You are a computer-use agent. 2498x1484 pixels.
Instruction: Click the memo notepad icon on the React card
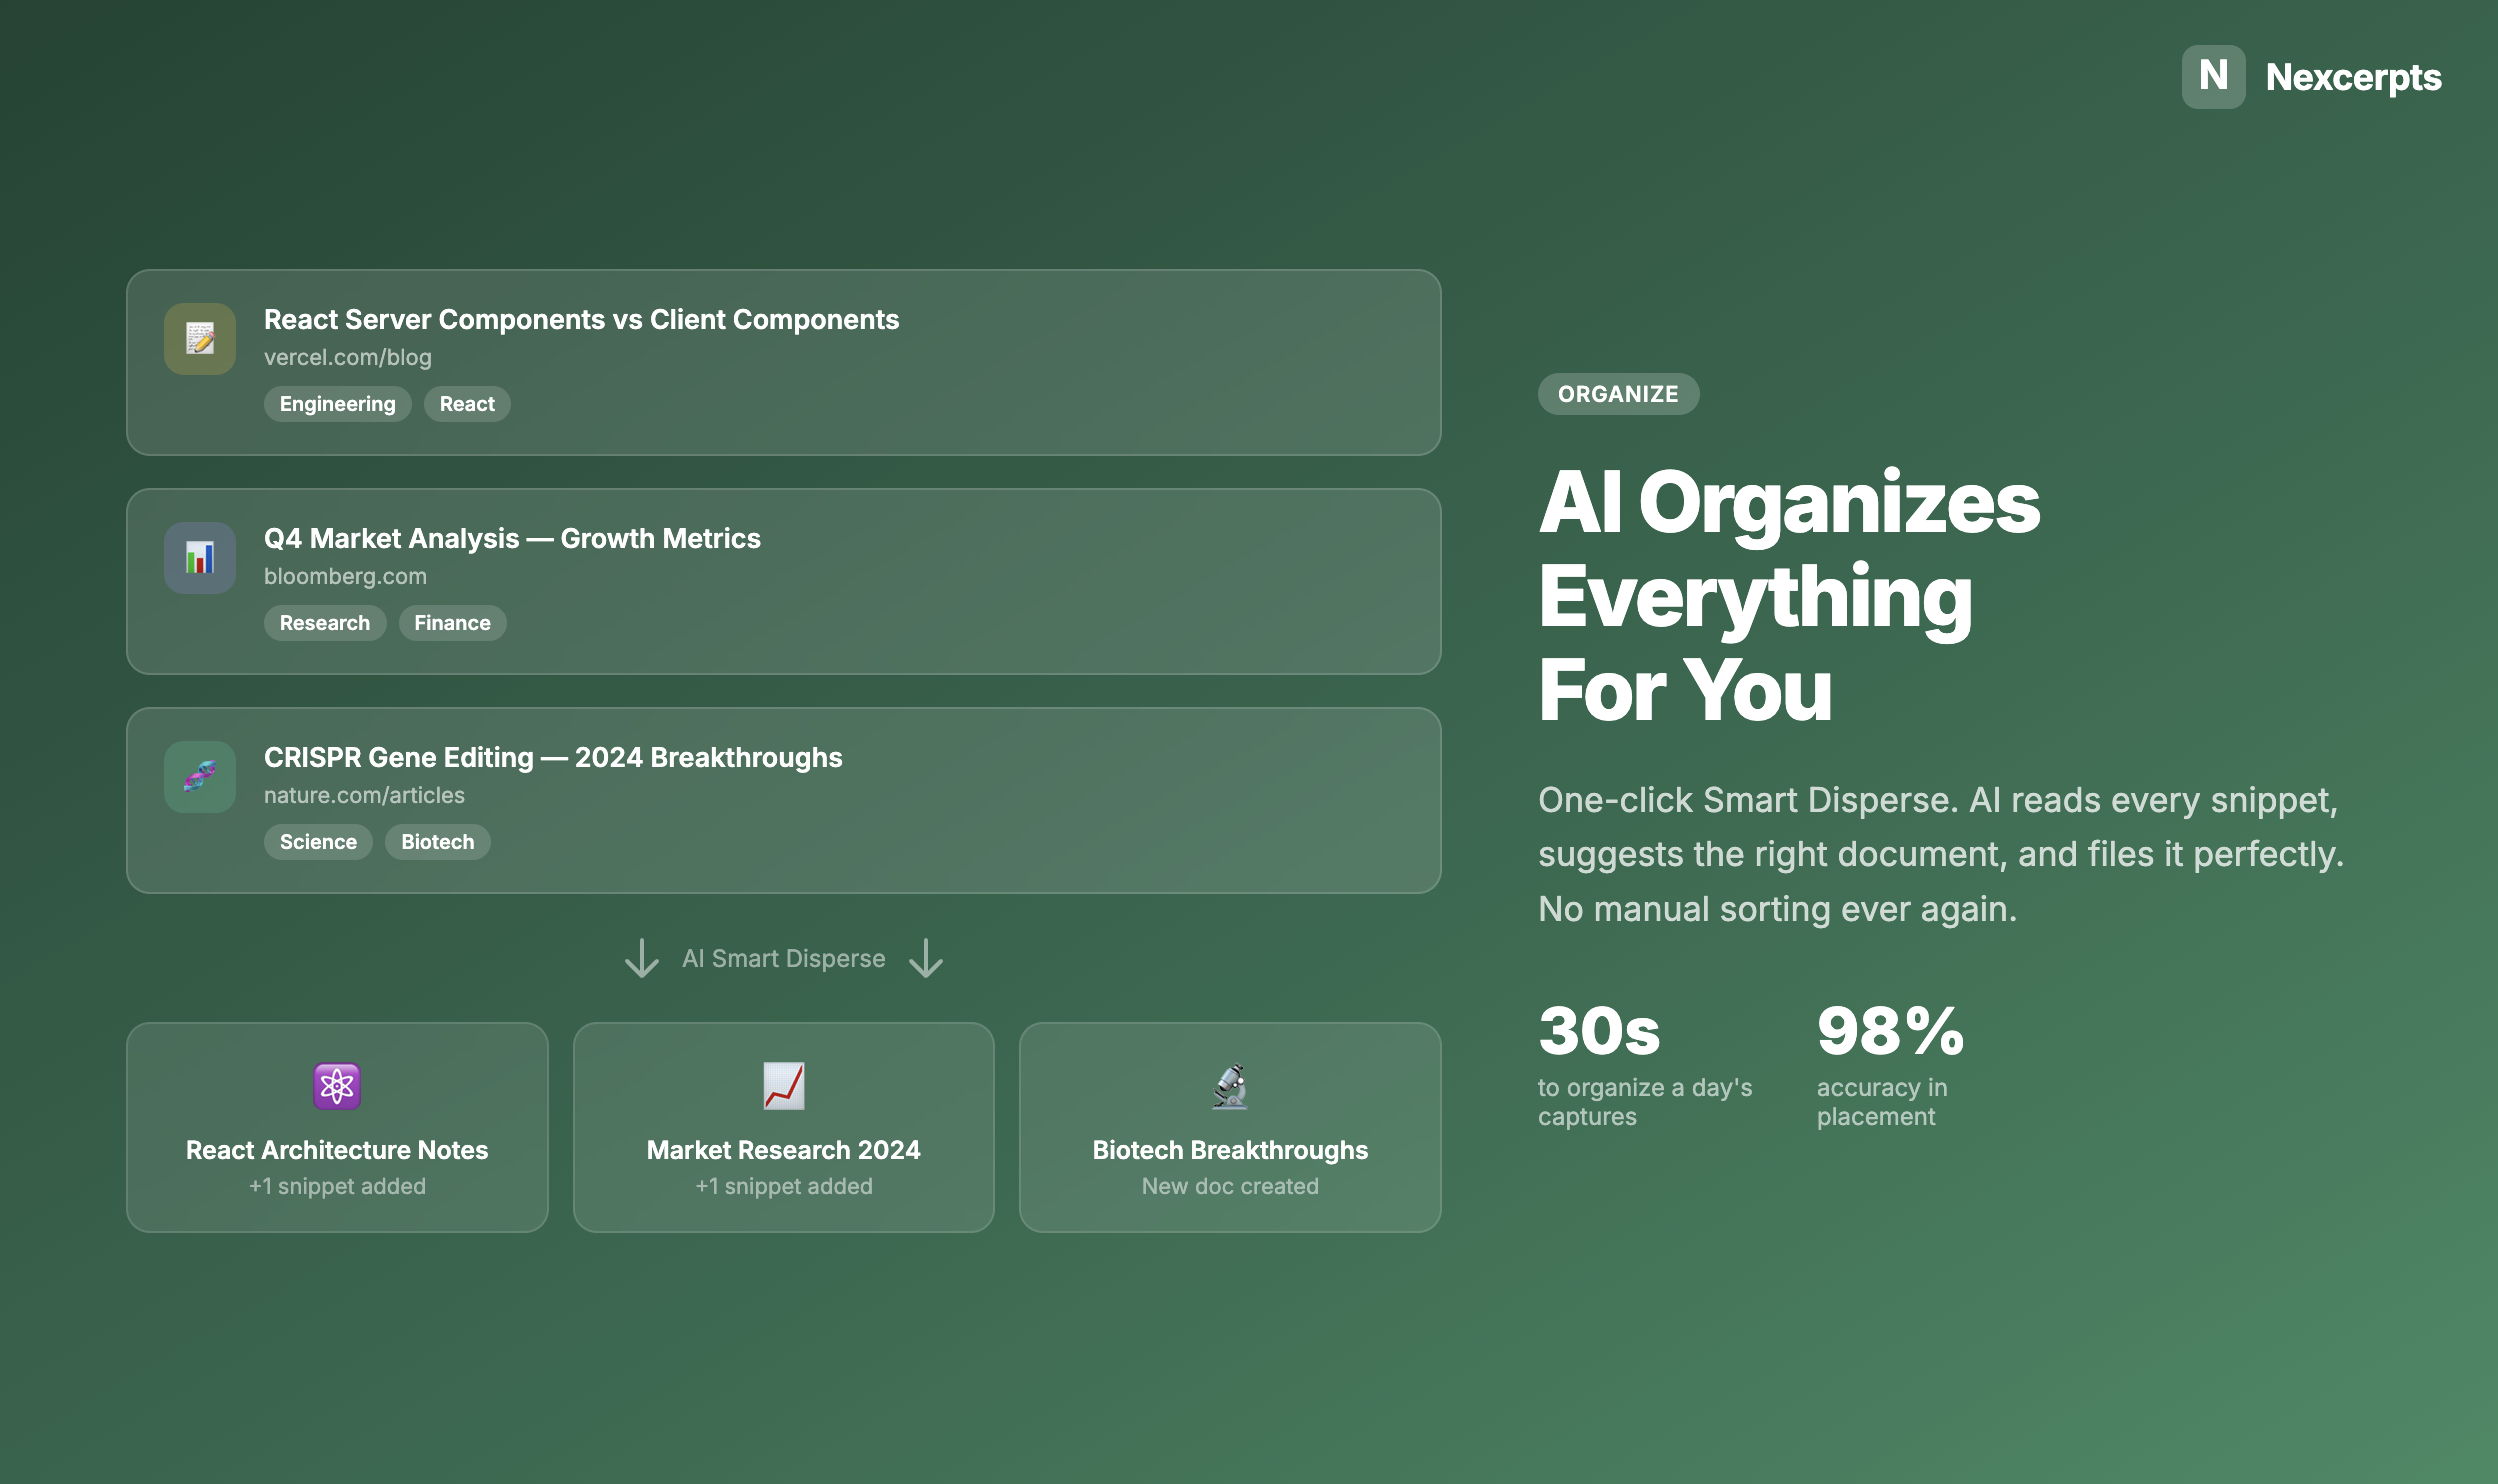[200, 339]
